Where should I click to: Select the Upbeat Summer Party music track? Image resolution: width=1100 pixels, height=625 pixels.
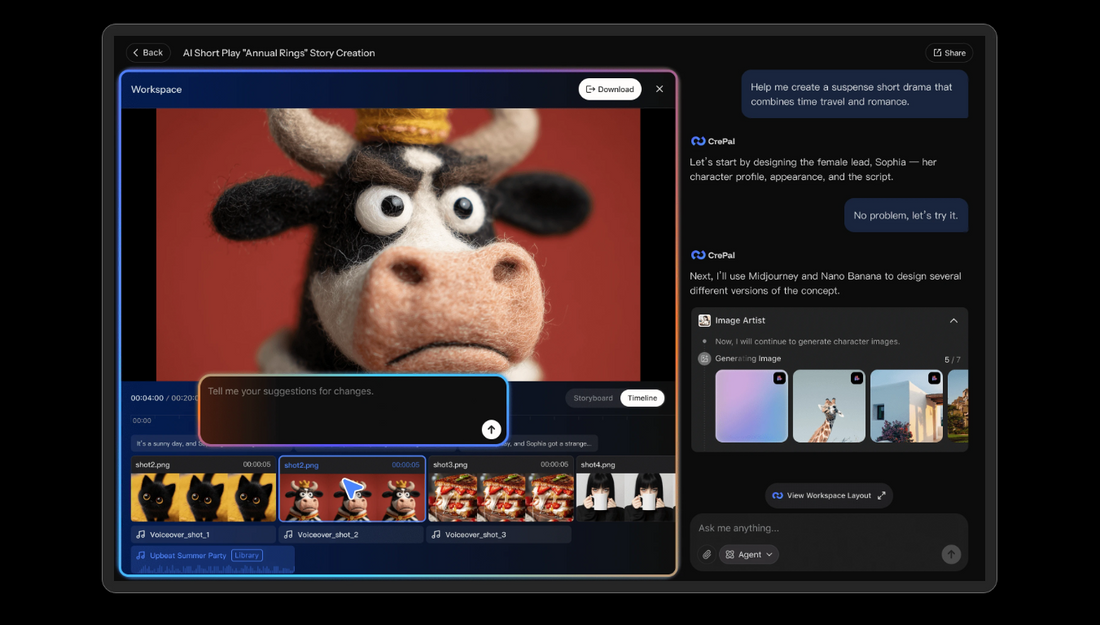[x=213, y=559]
